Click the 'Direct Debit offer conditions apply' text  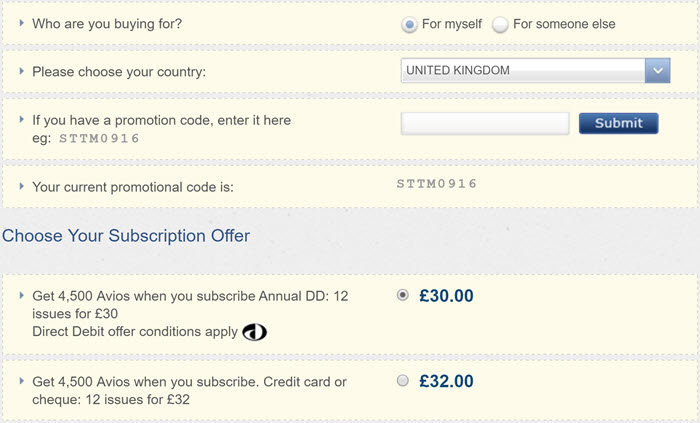click(x=135, y=332)
